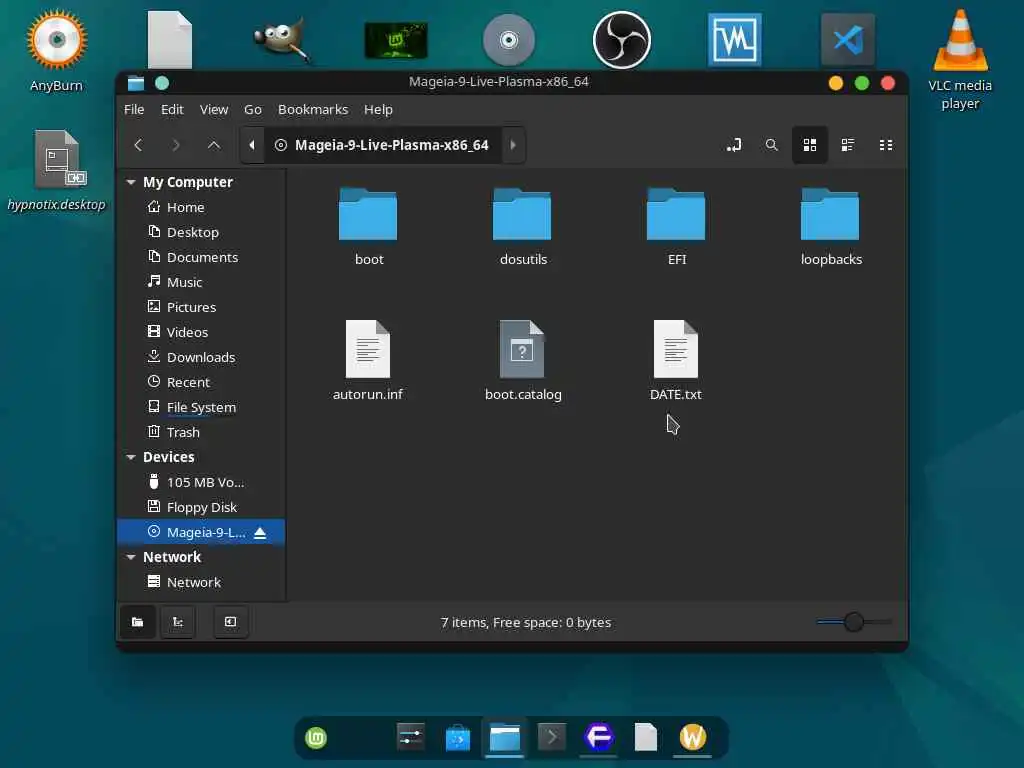Hide the sidebar panel
Screen dimensions: 1024x768
point(231,622)
